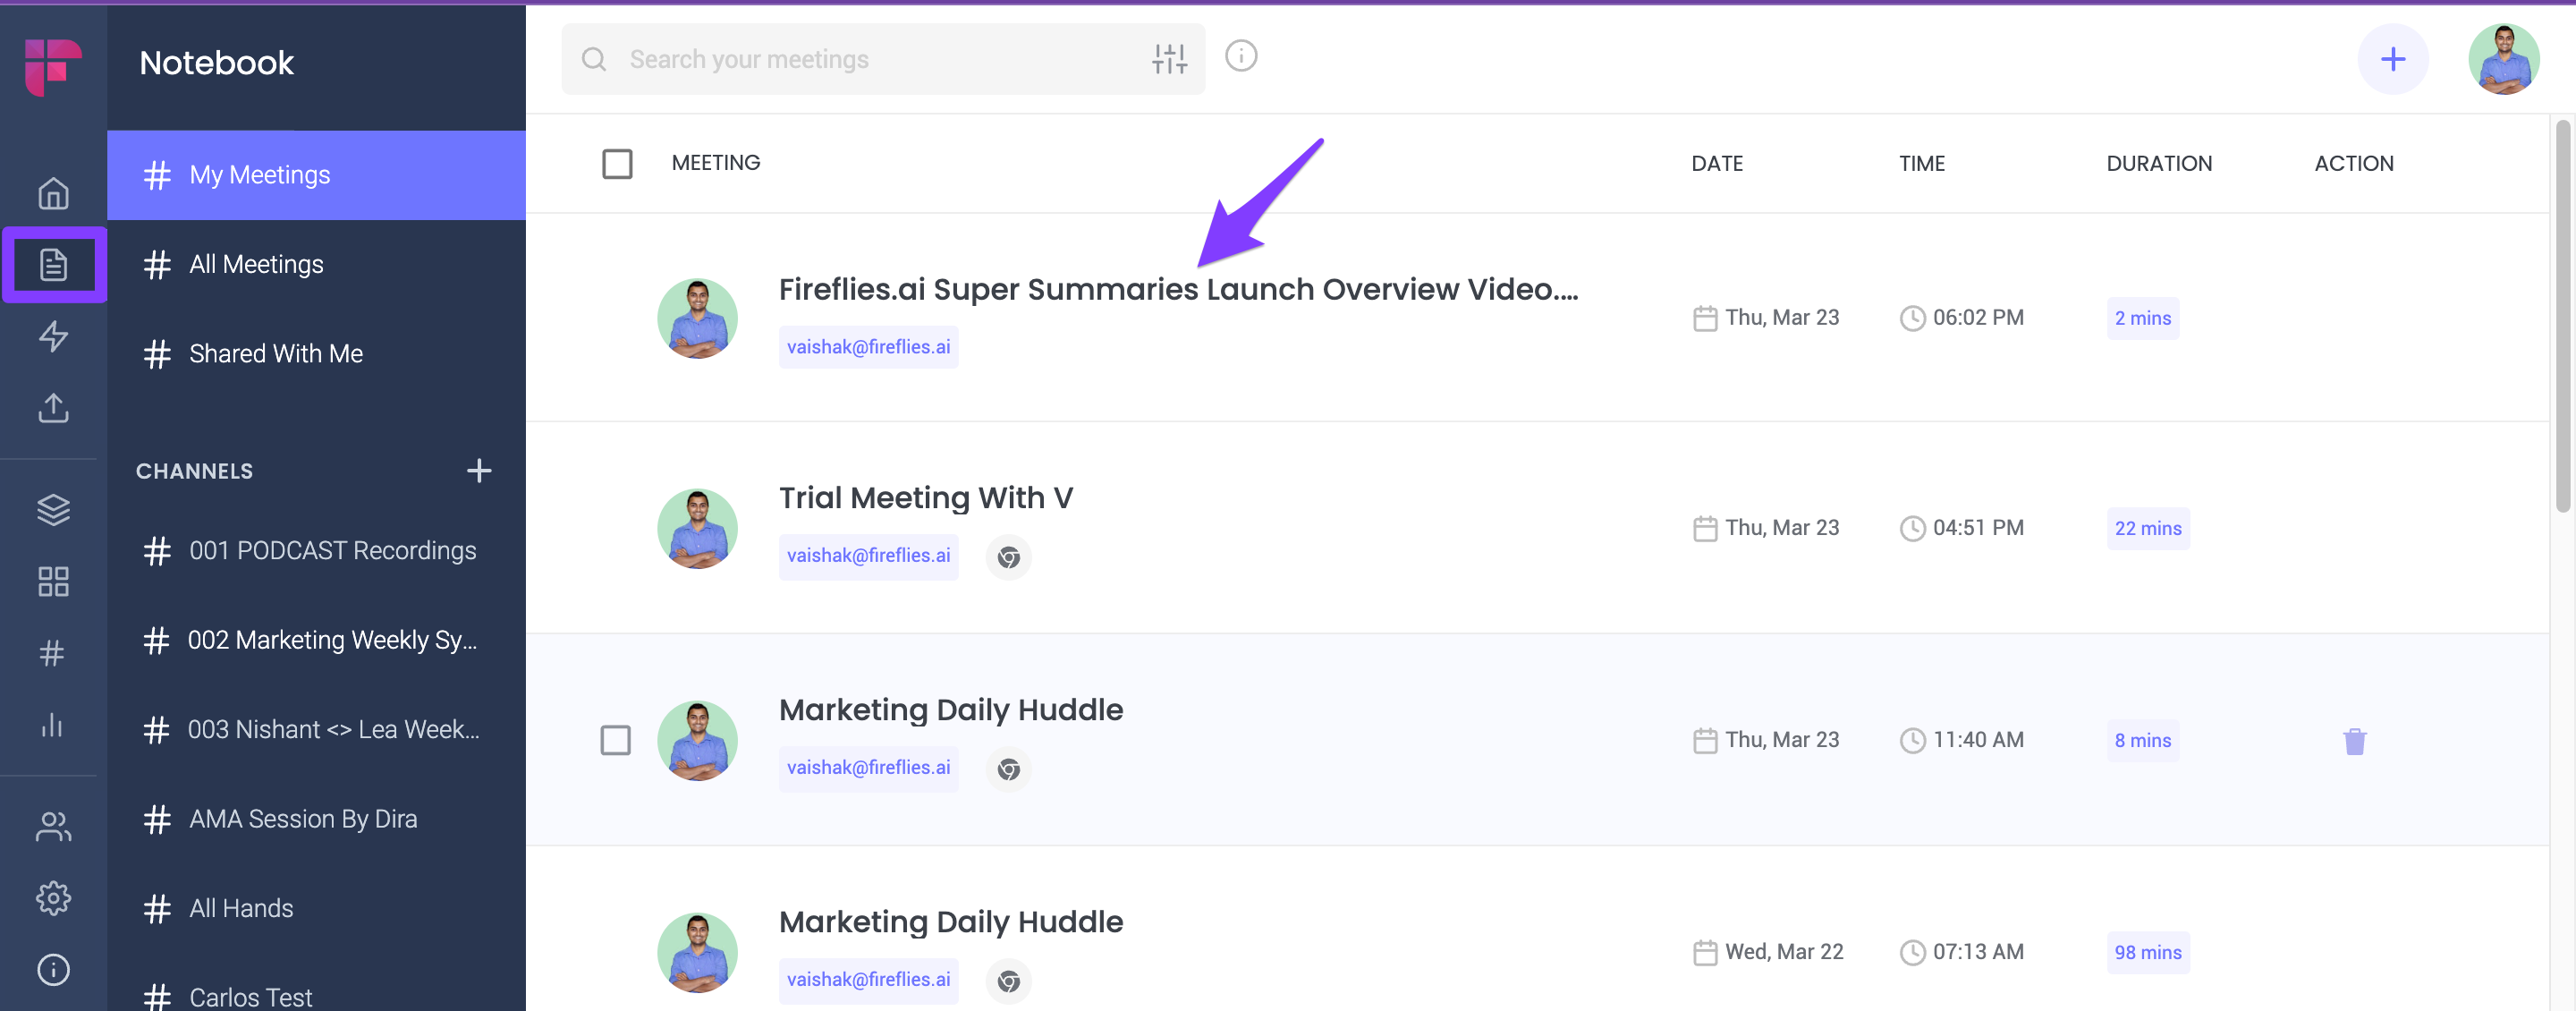Add a new channel with plus icon
Viewport: 2576px width, 1011px height.
point(479,470)
